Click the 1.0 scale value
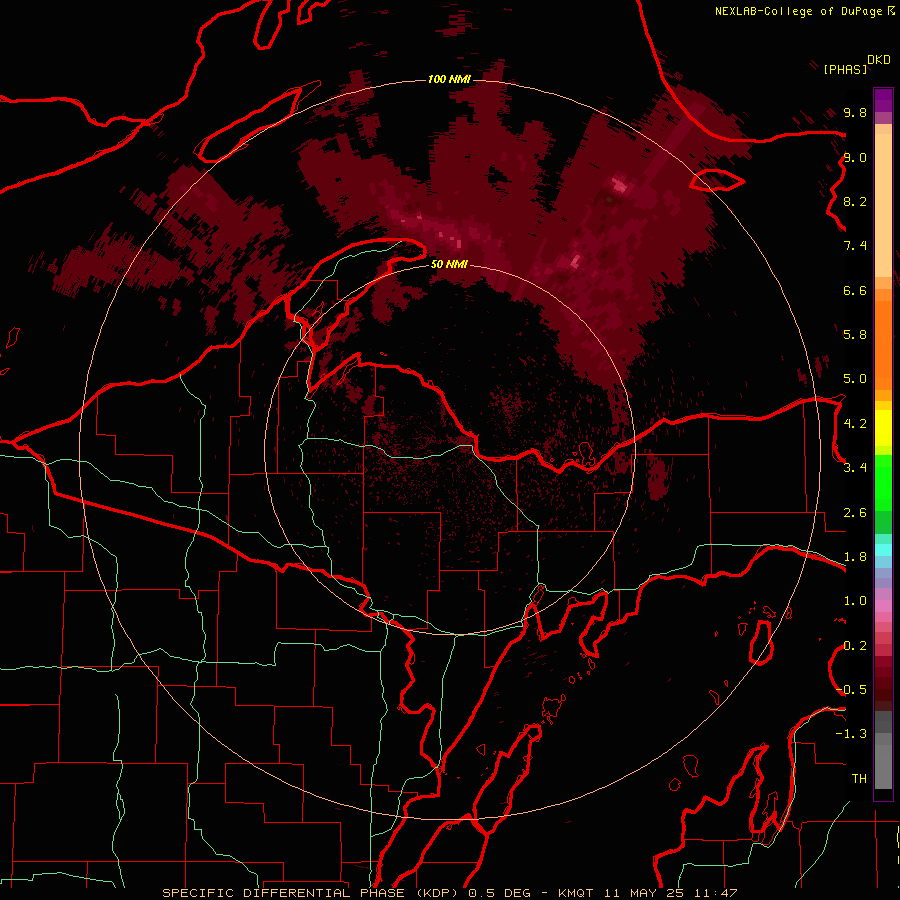The image size is (900, 900). point(855,601)
